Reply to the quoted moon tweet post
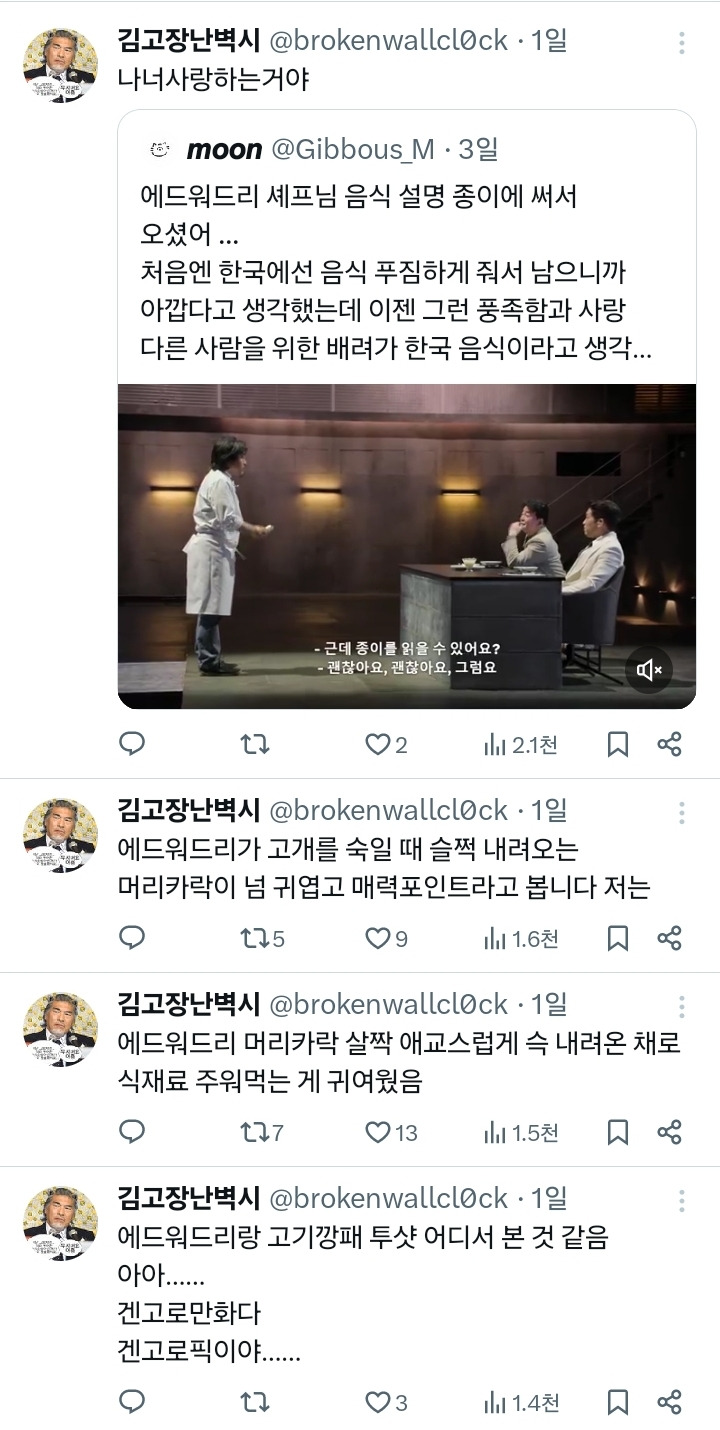The width and height of the screenshot is (720, 1430). (x=132, y=744)
